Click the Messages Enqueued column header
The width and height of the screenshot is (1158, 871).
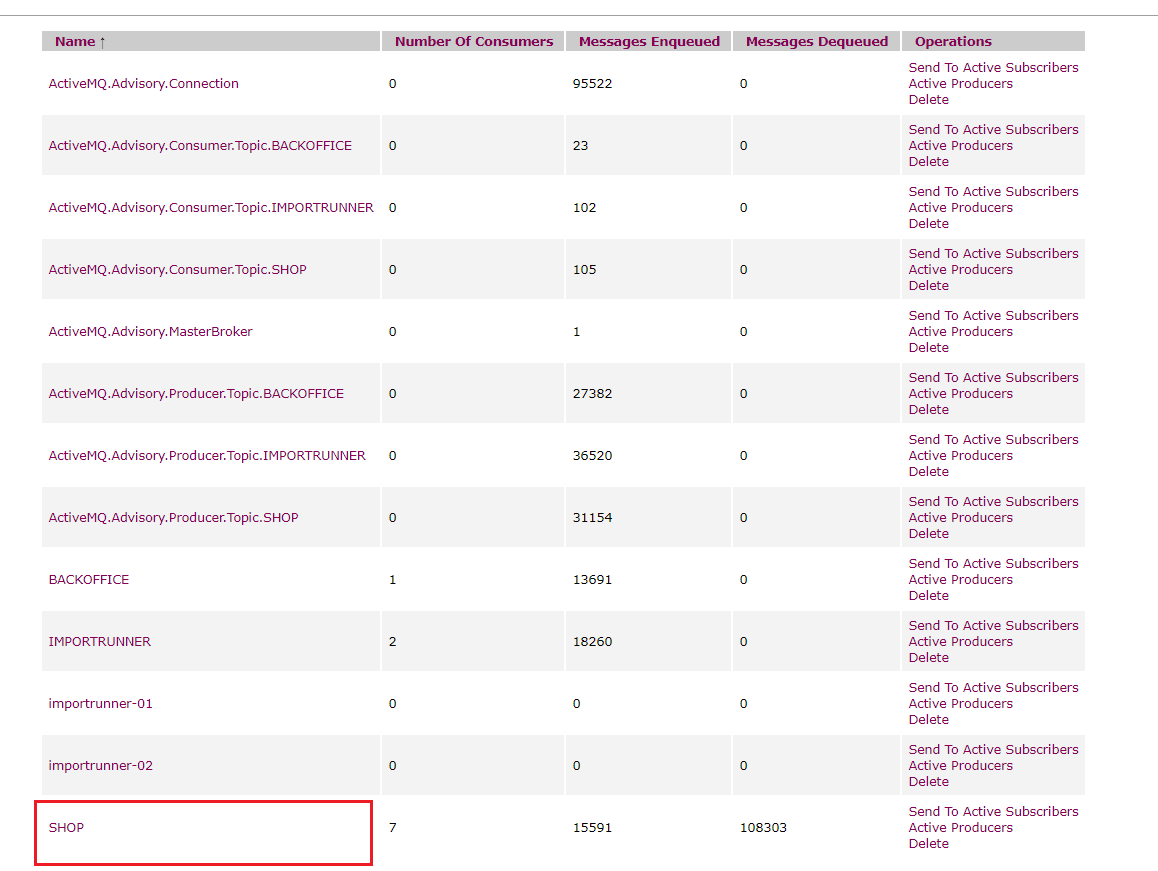click(649, 42)
